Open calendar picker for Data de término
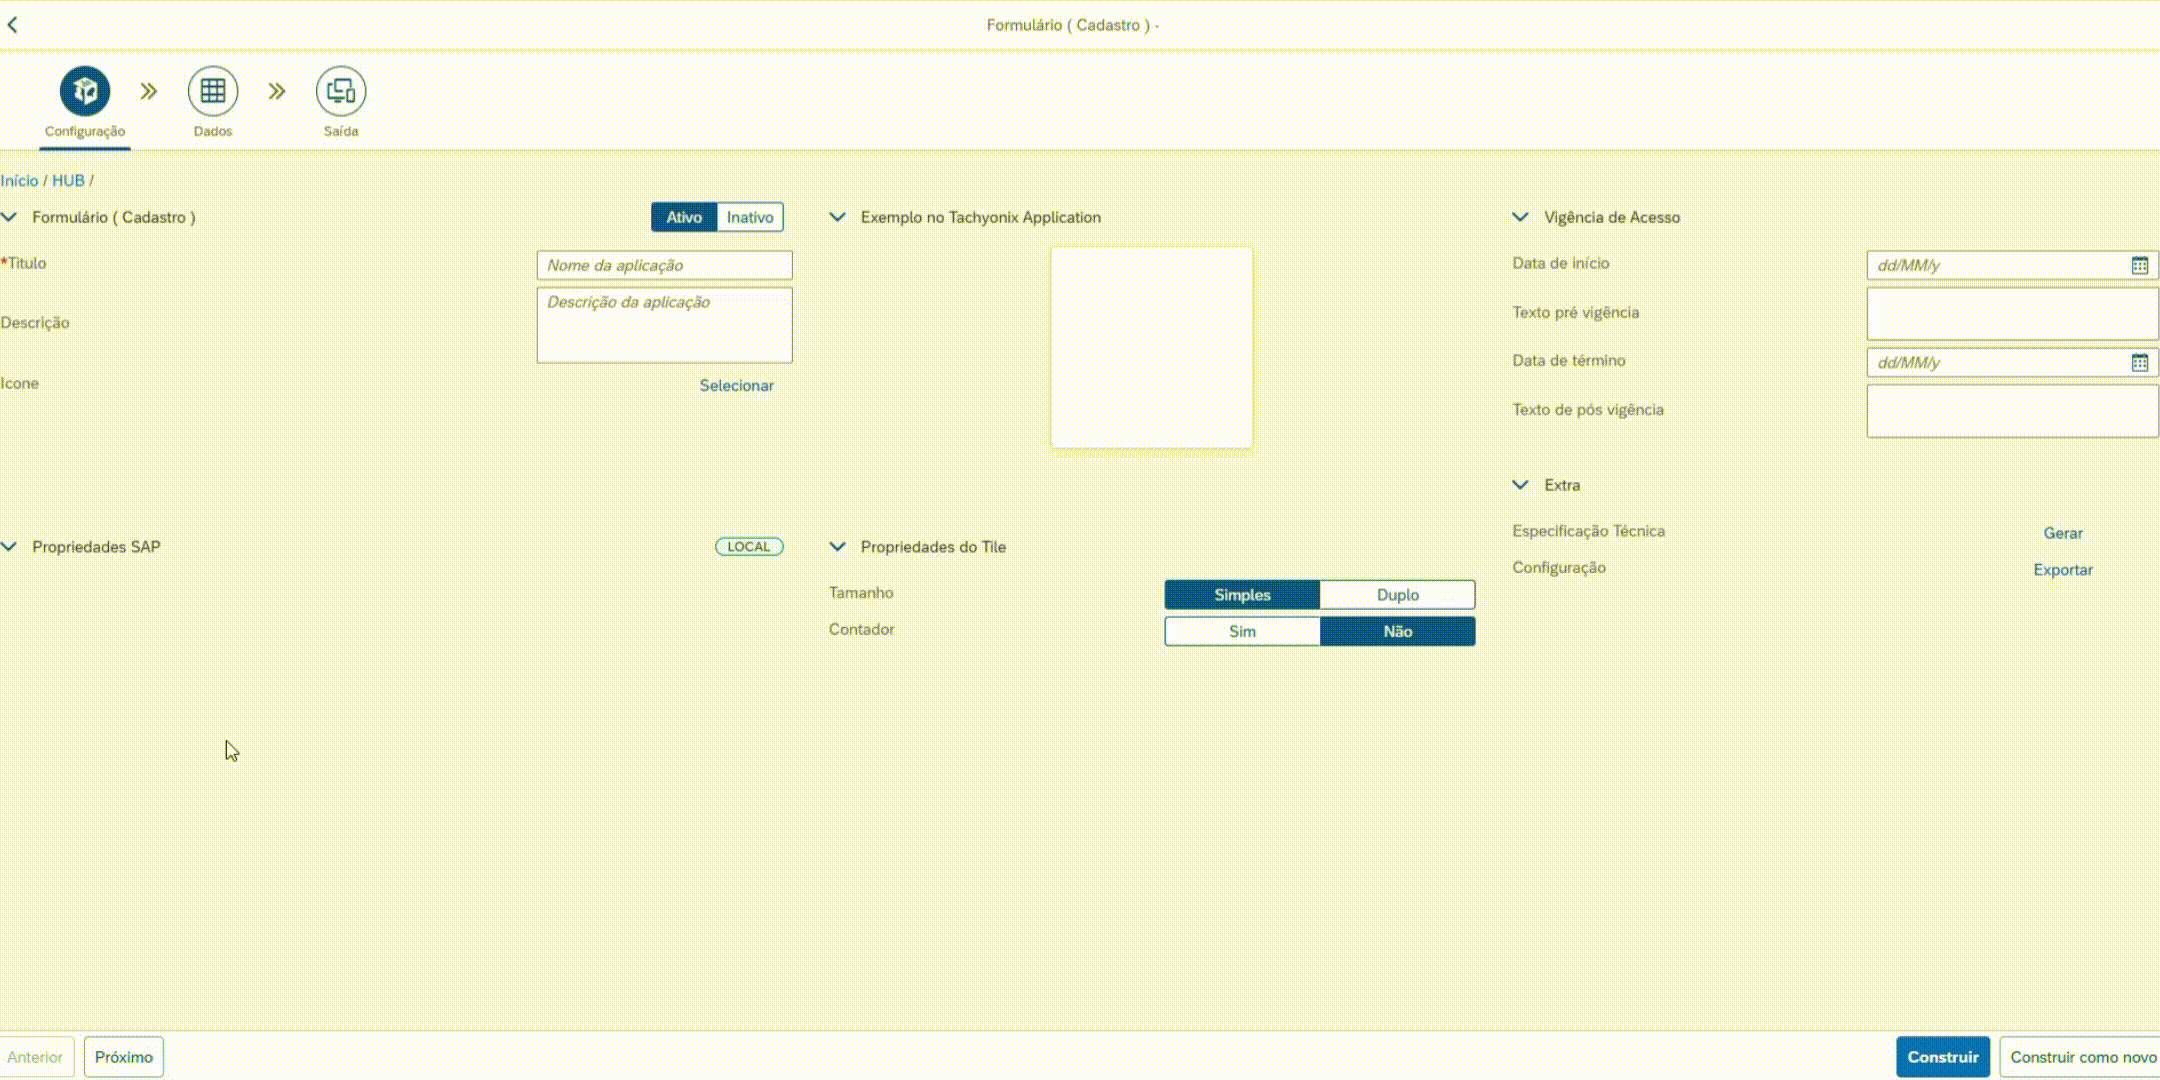The width and height of the screenshot is (2160, 1080). 2139,363
